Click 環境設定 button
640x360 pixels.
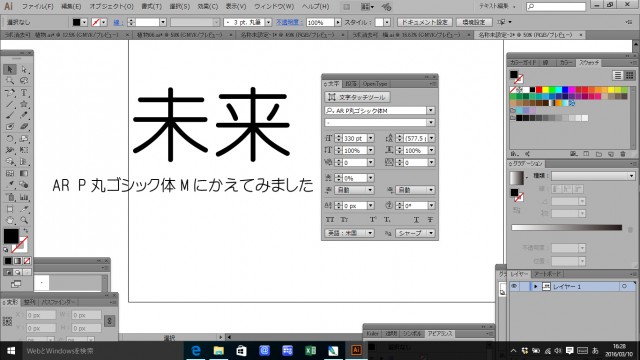[x=474, y=22]
